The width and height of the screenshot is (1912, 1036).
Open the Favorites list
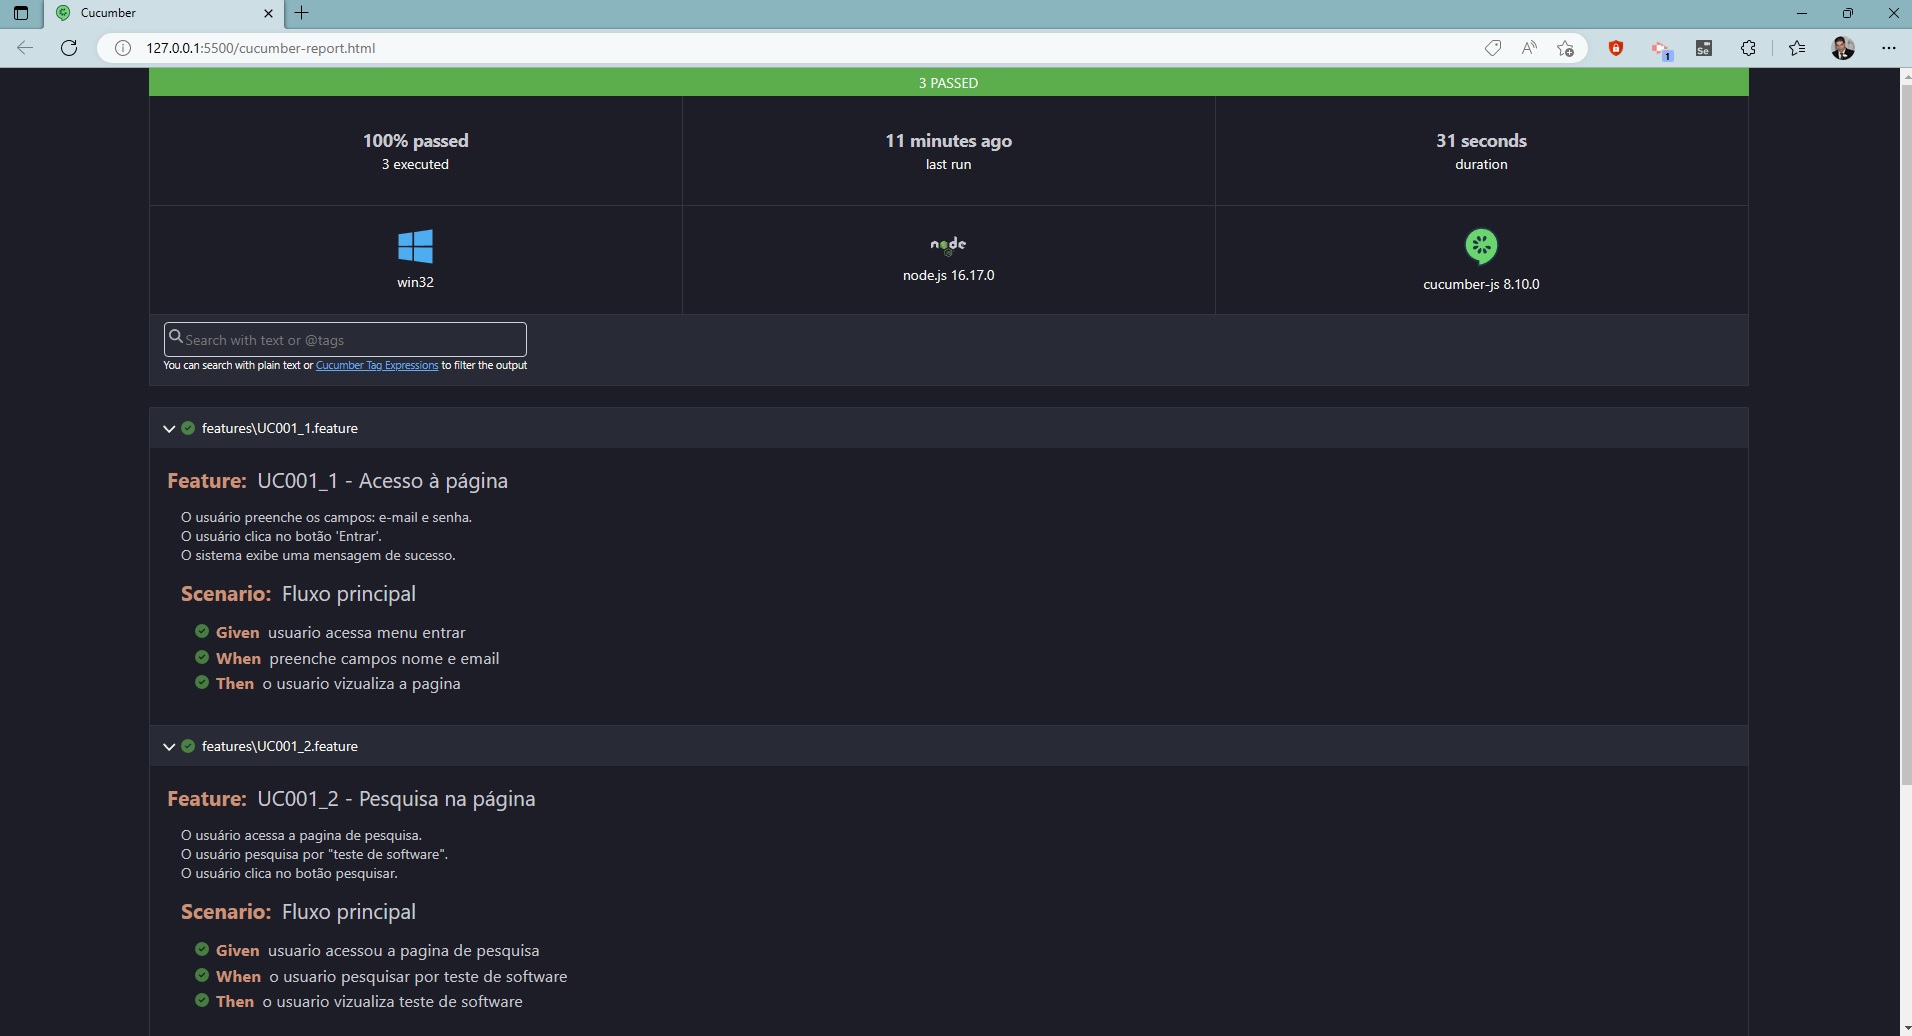tap(1797, 48)
